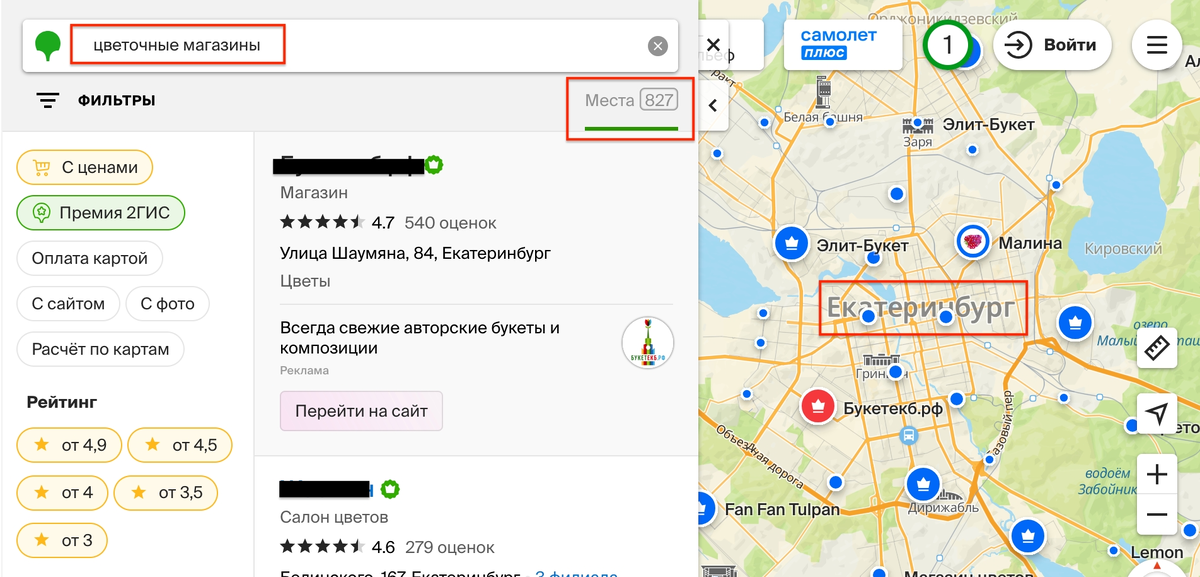Toggle the Расчёт по картам filter
1200x577 pixels.
pyautogui.click(x=100, y=350)
